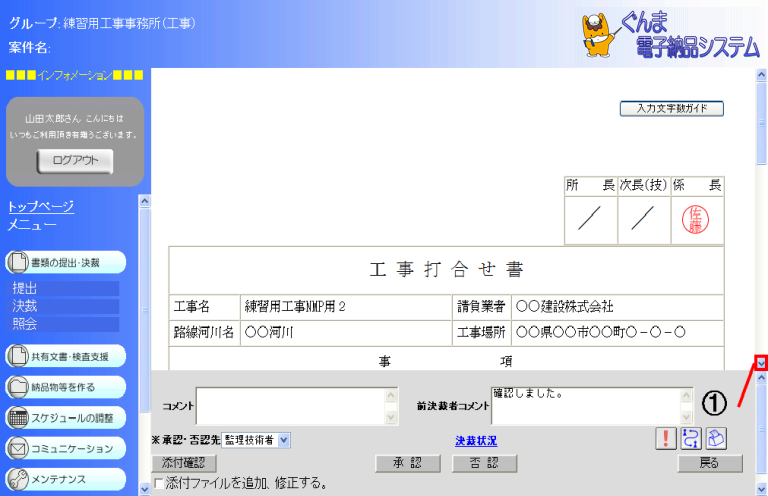This screenshot has height=496, width=768.
Task: Open the コミュニケーション menu
Action: [66, 449]
